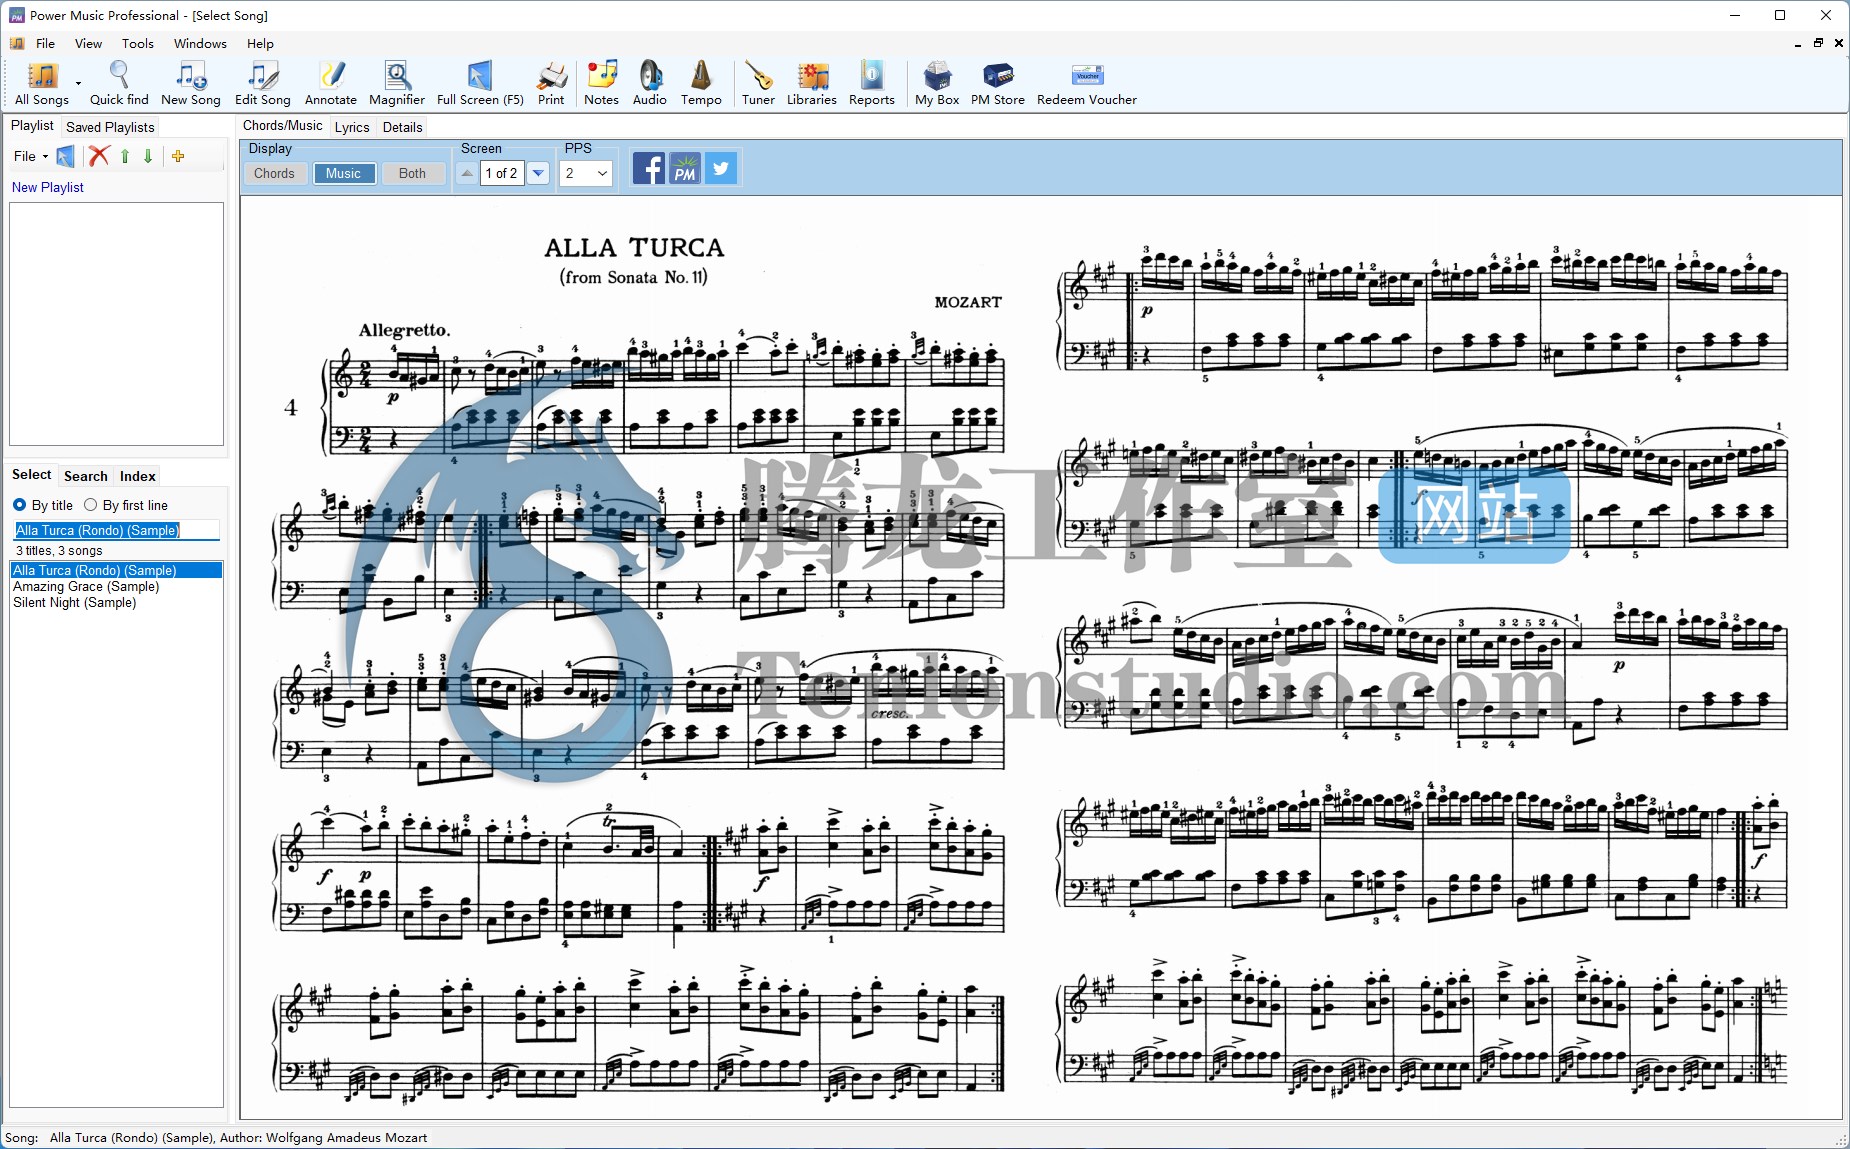This screenshot has width=1850, height=1149.
Task: Create a New Song from the toolbar
Action: click(190, 83)
